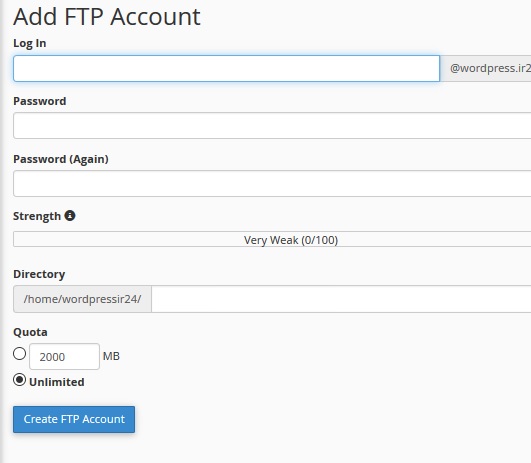Click the /home/wordpressir24/ directory prefix

pos(82,299)
